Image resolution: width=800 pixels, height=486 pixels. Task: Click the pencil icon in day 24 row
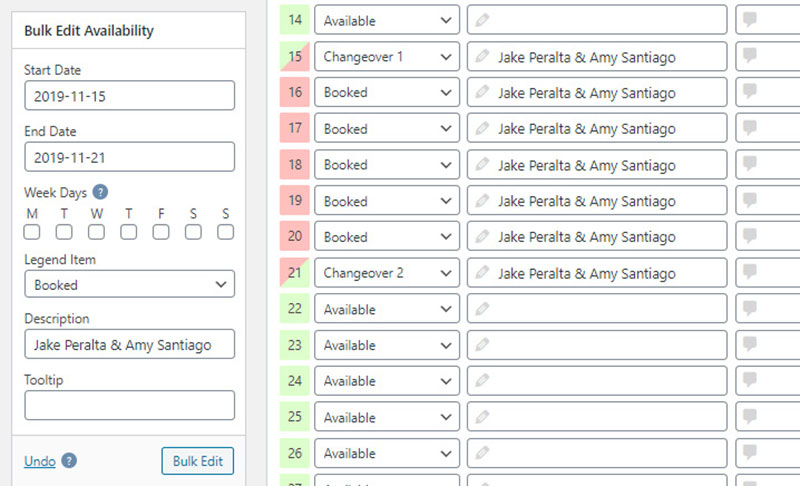coord(482,380)
